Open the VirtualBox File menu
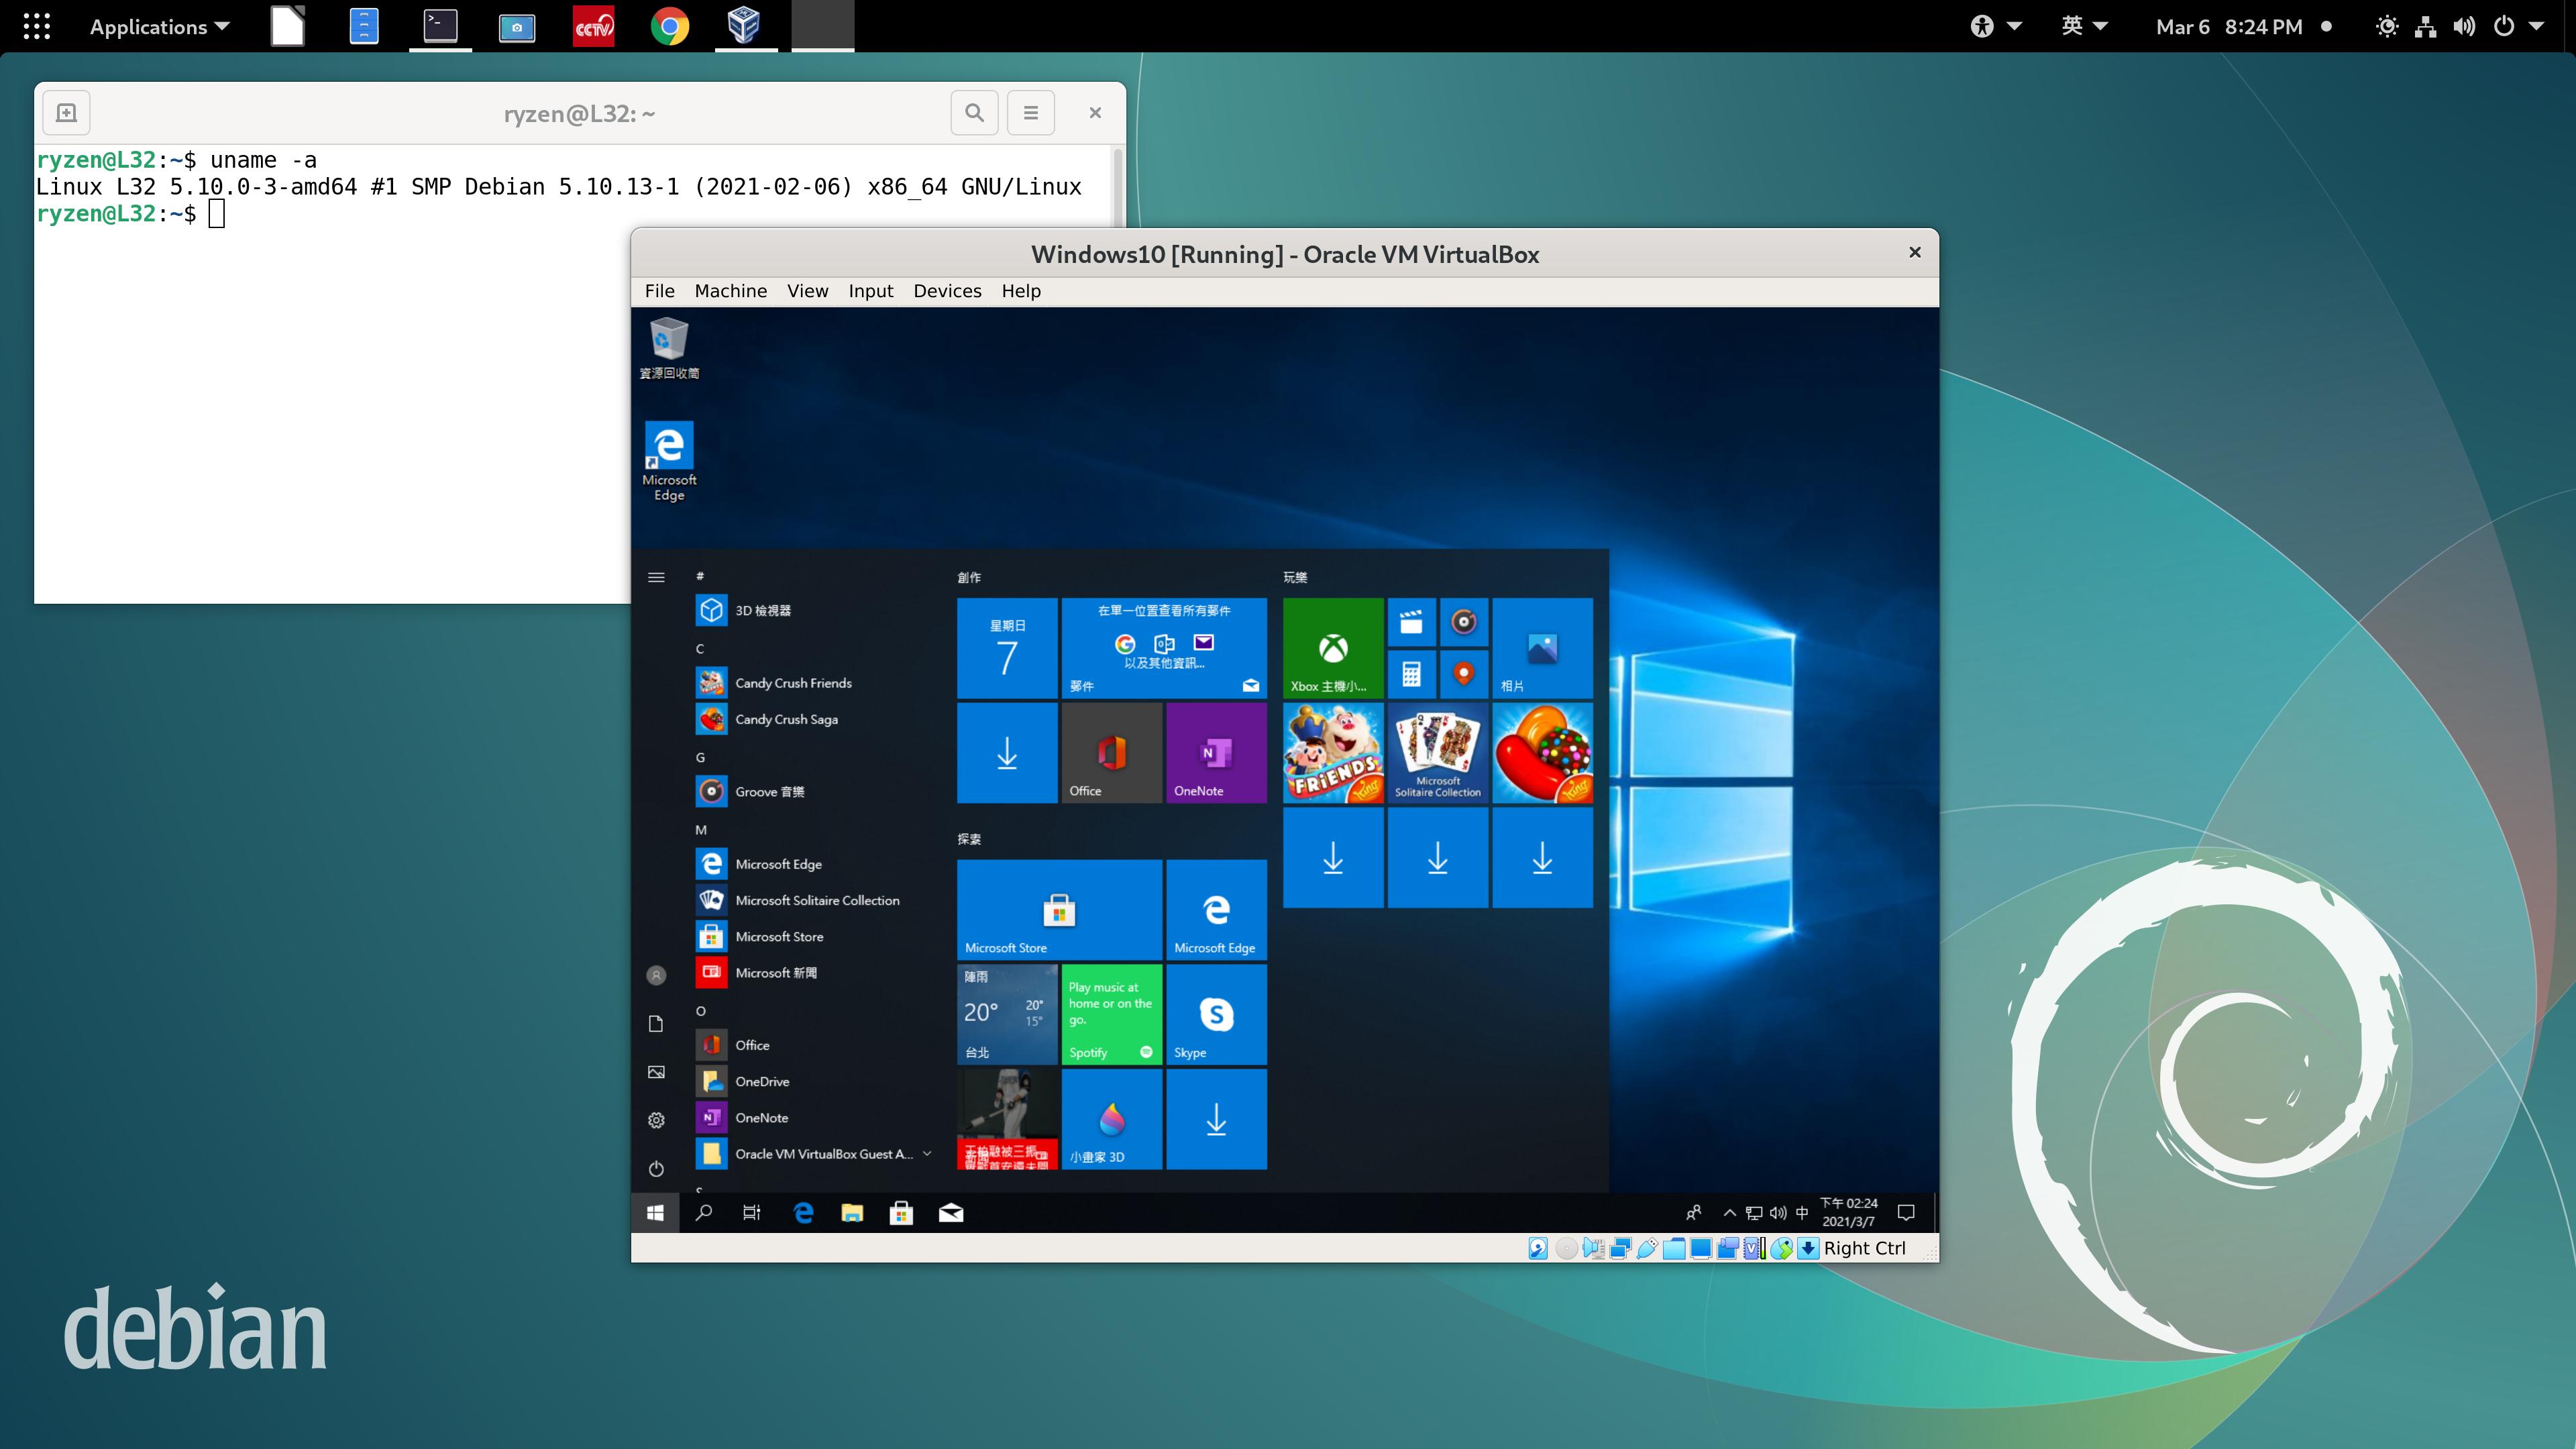 [x=659, y=291]
